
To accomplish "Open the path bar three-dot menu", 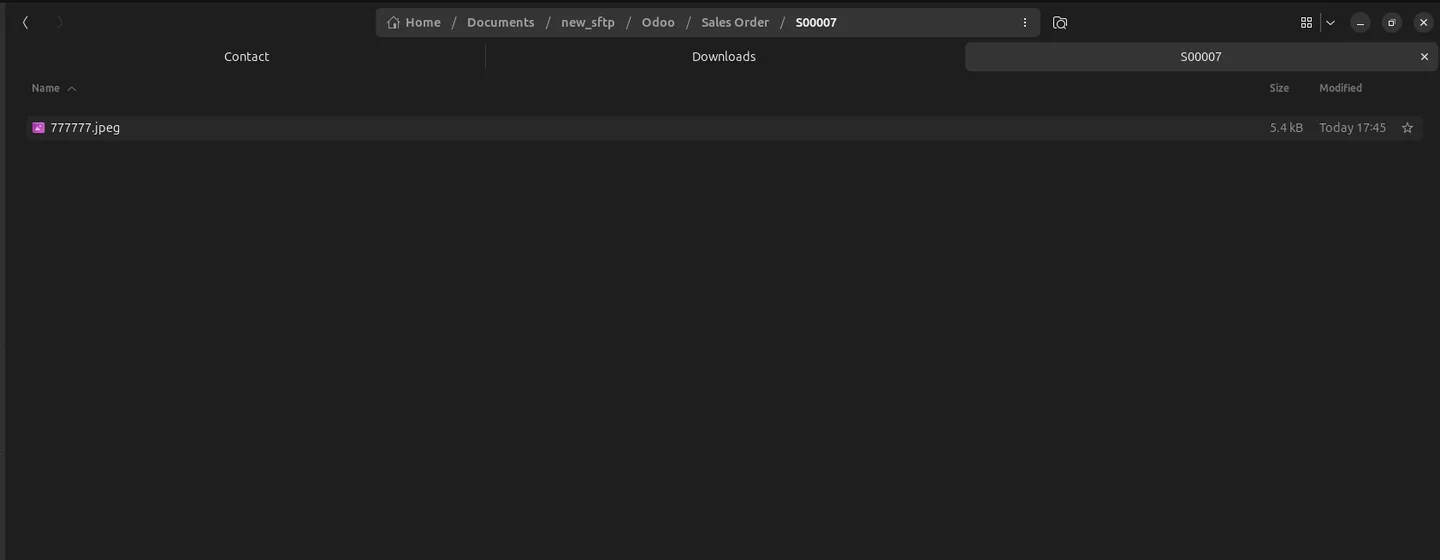I will click(x=1025, y=22).
